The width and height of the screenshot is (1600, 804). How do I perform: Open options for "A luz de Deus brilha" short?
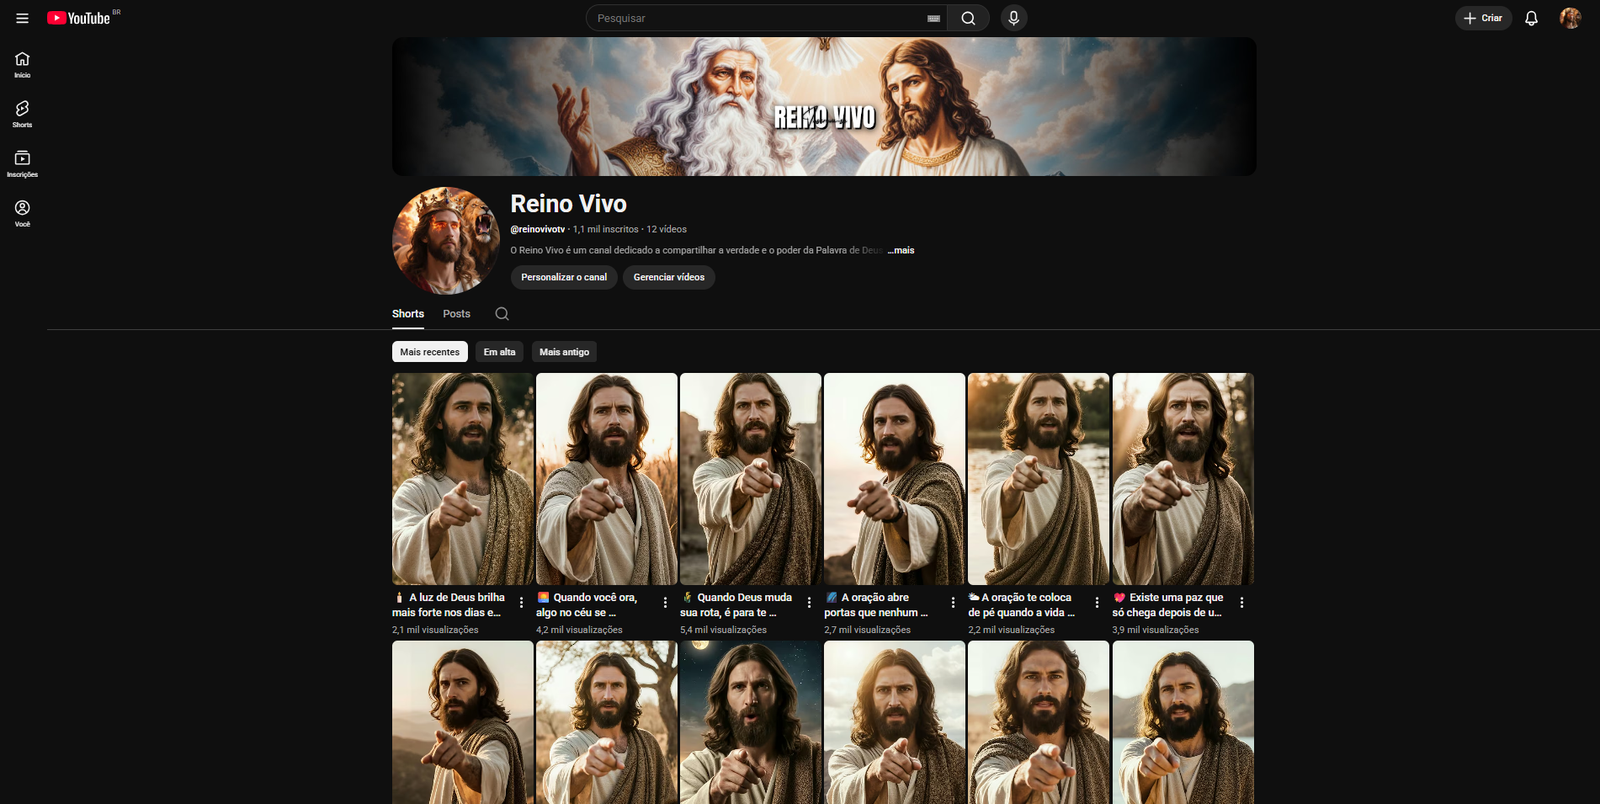521,603
